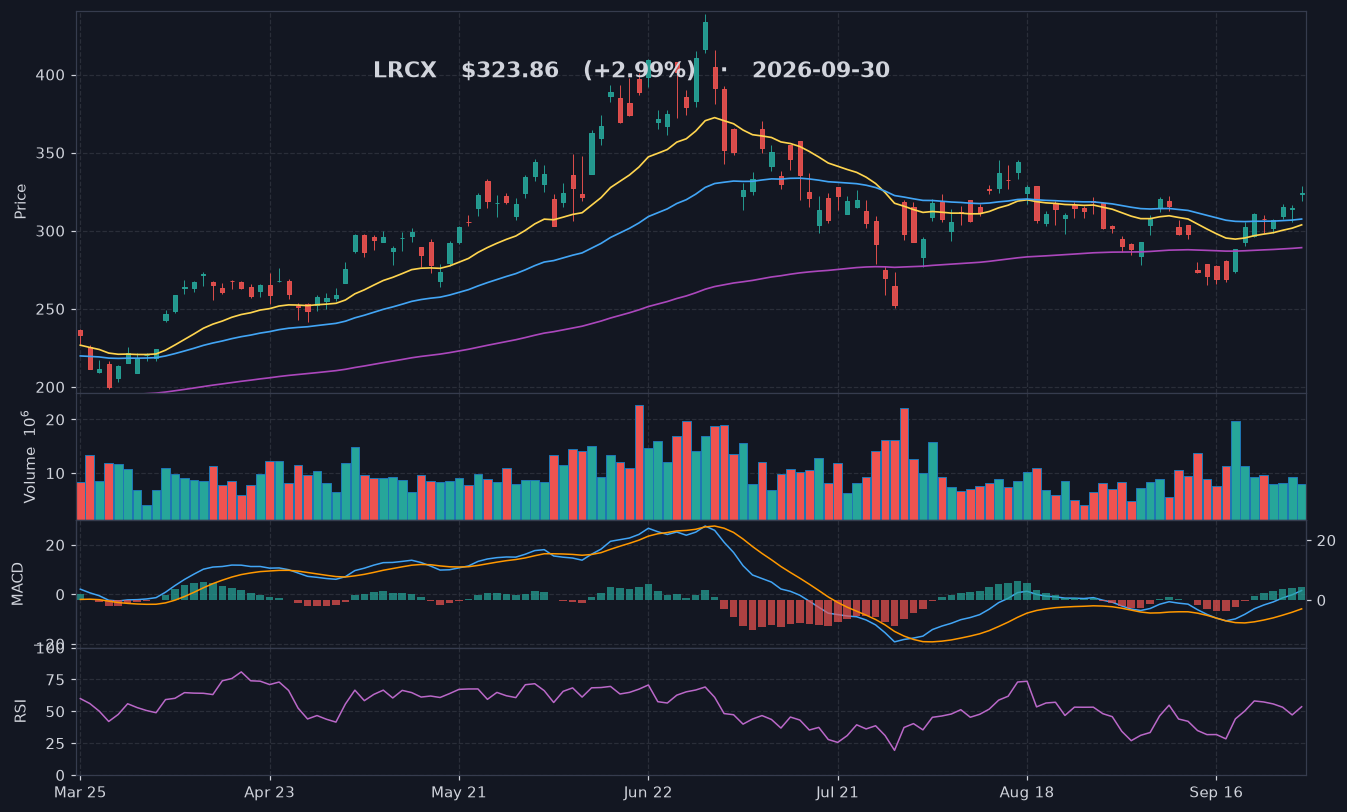Click the Aug 18 date tick label
This screenshot has height=812, width=1347.
pyautogui.click(x=1027, y=791)
